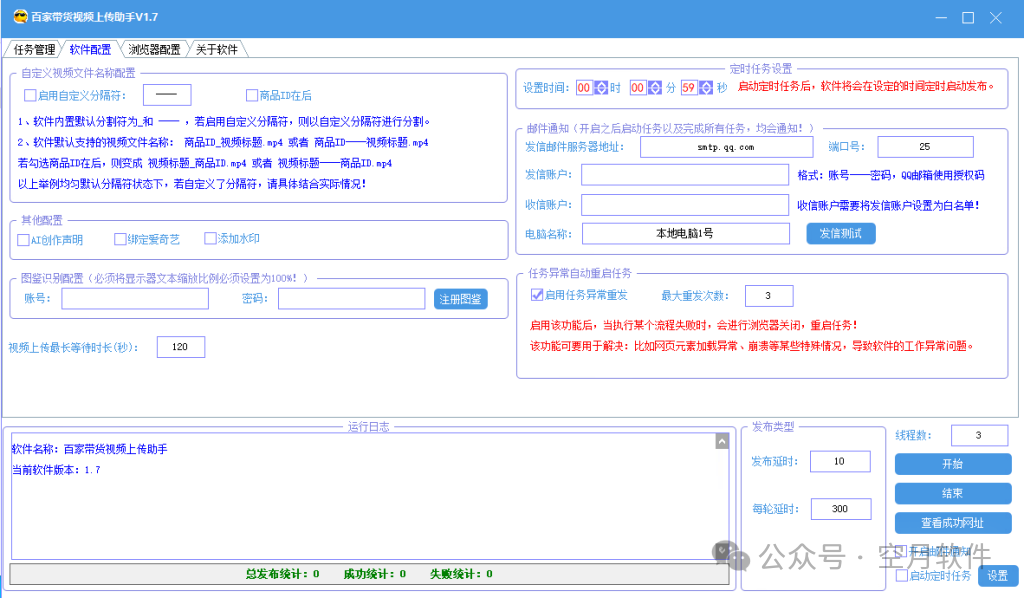
Task: Toggle the 开启邮件通知 checkbox
Action: tap(902, 552)
